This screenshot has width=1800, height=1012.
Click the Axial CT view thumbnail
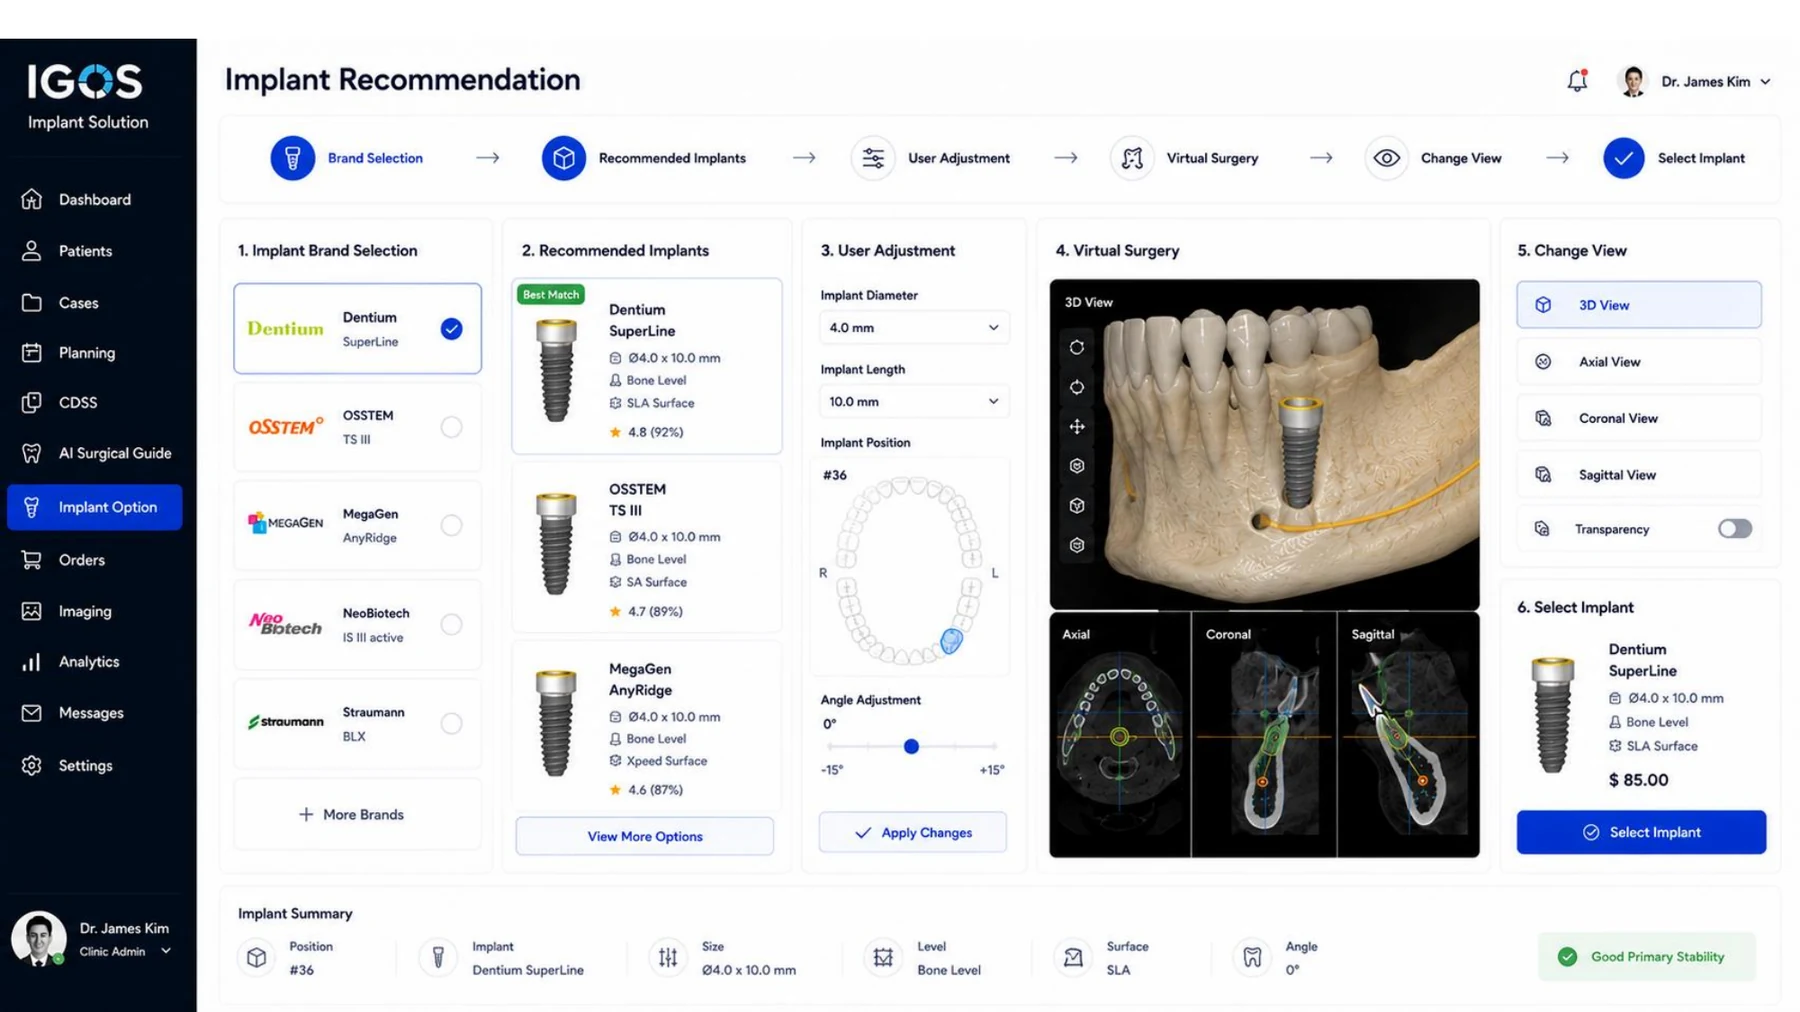[x=1120, y=735]
